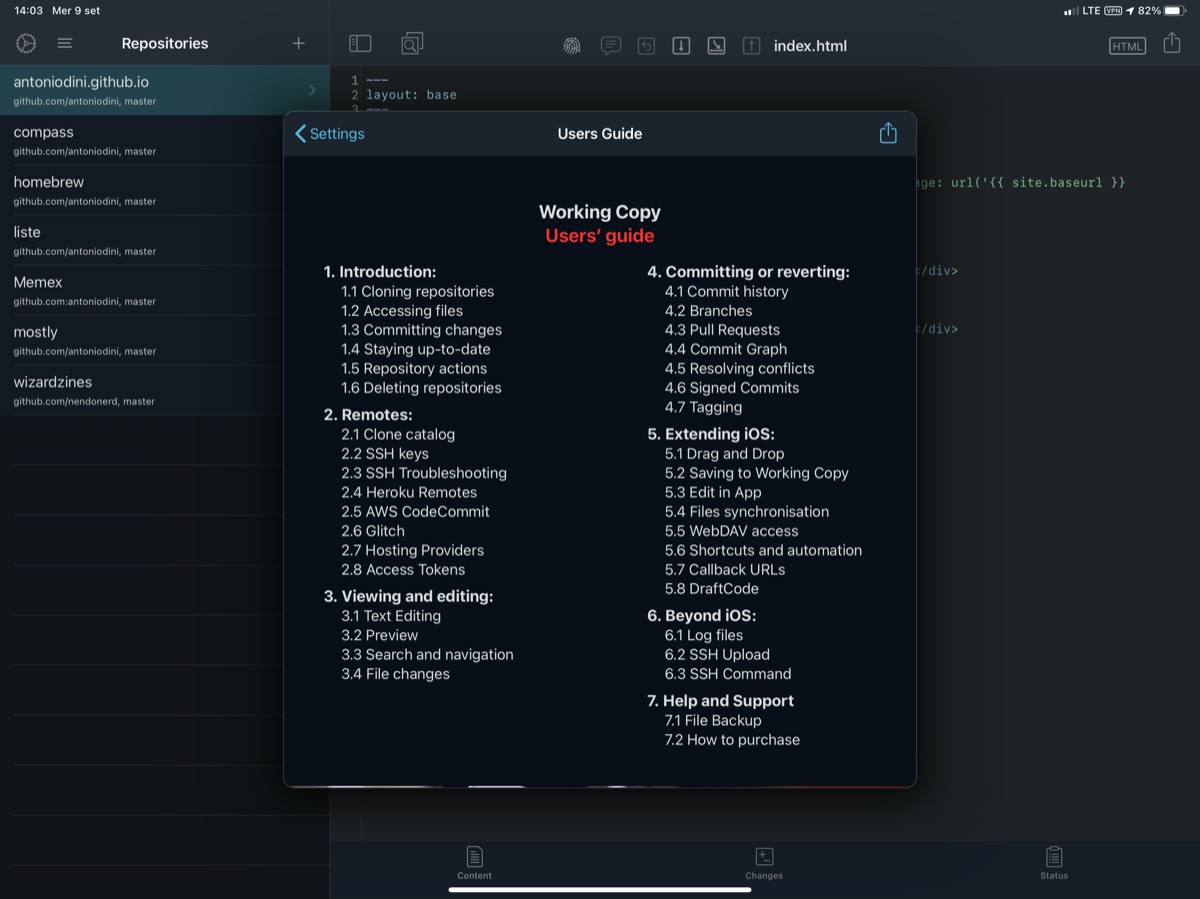Select the HTML syntax mode badge
This screenshot has height=899, width=1200.
point(1127,46)
